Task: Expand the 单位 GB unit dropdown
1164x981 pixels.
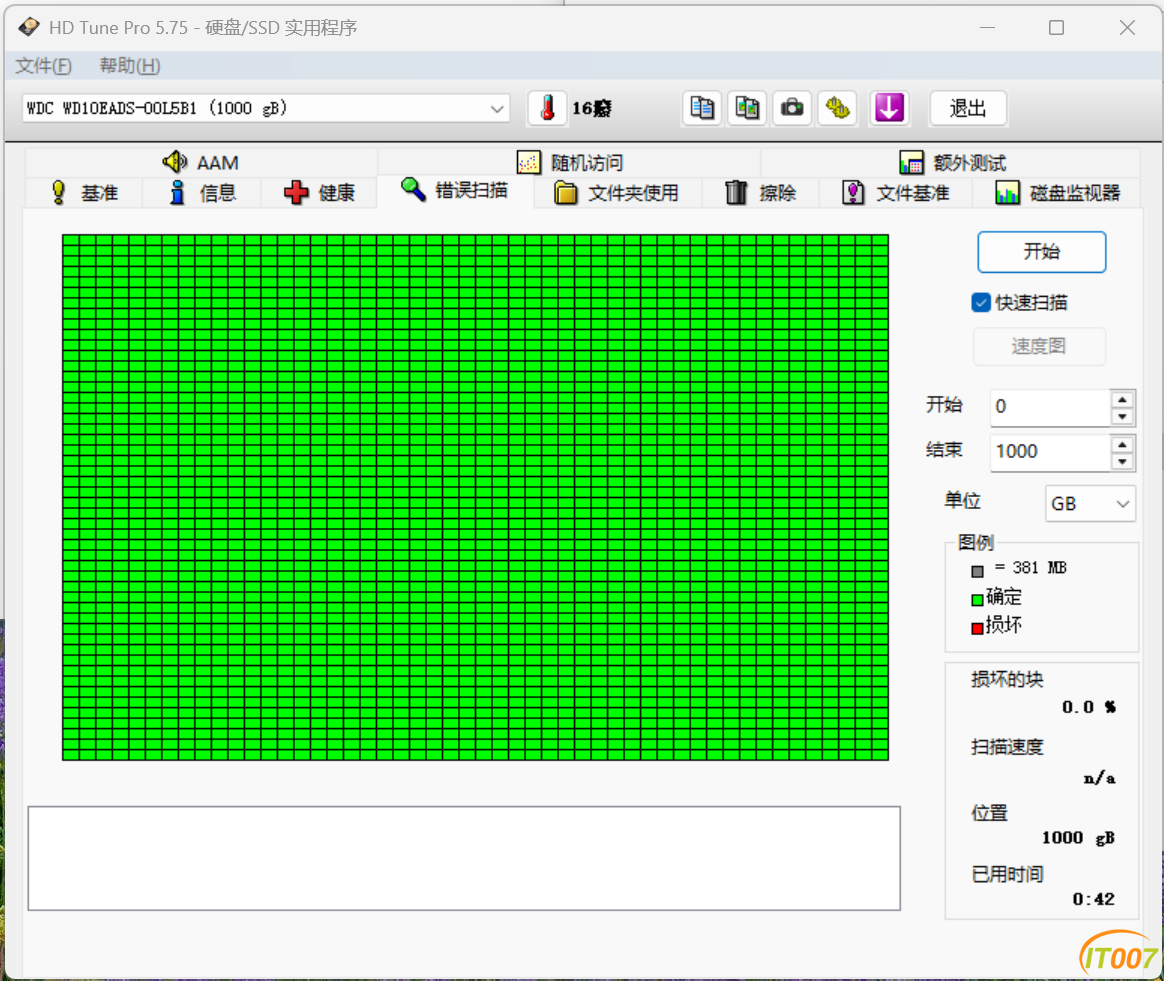Action: [x=1090, y=503]
